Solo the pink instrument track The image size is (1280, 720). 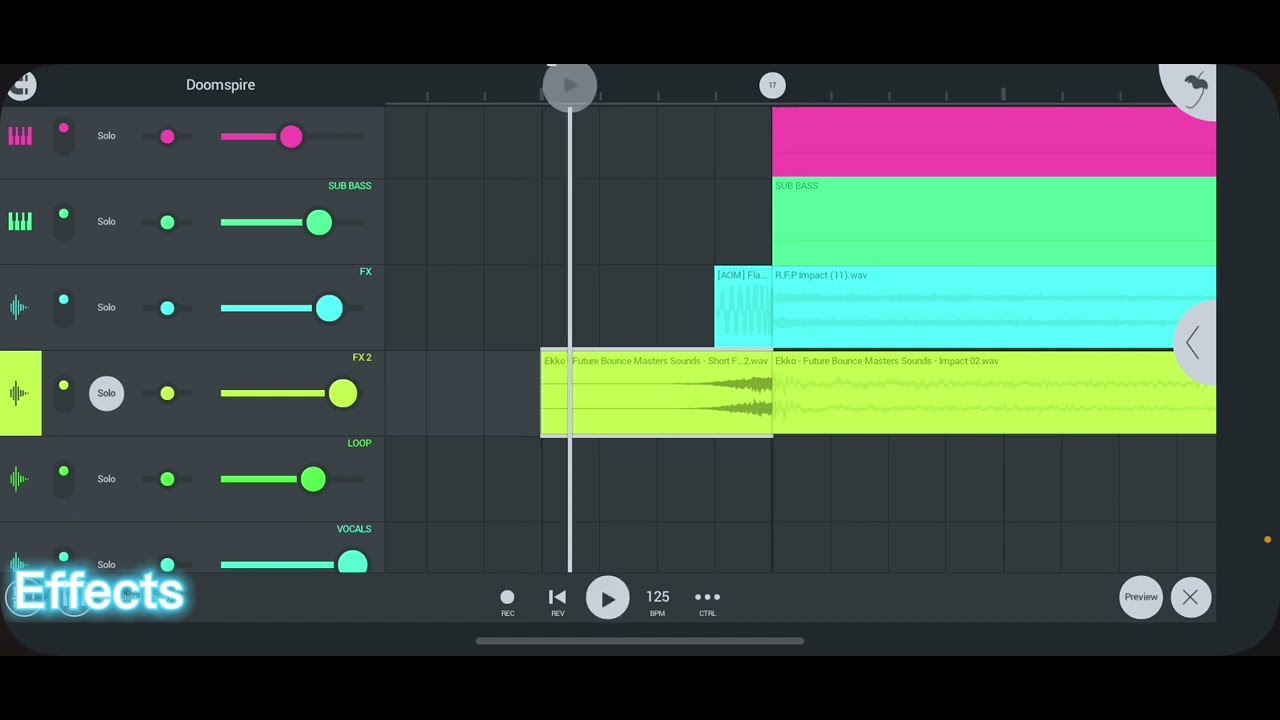tap(106, 136)
